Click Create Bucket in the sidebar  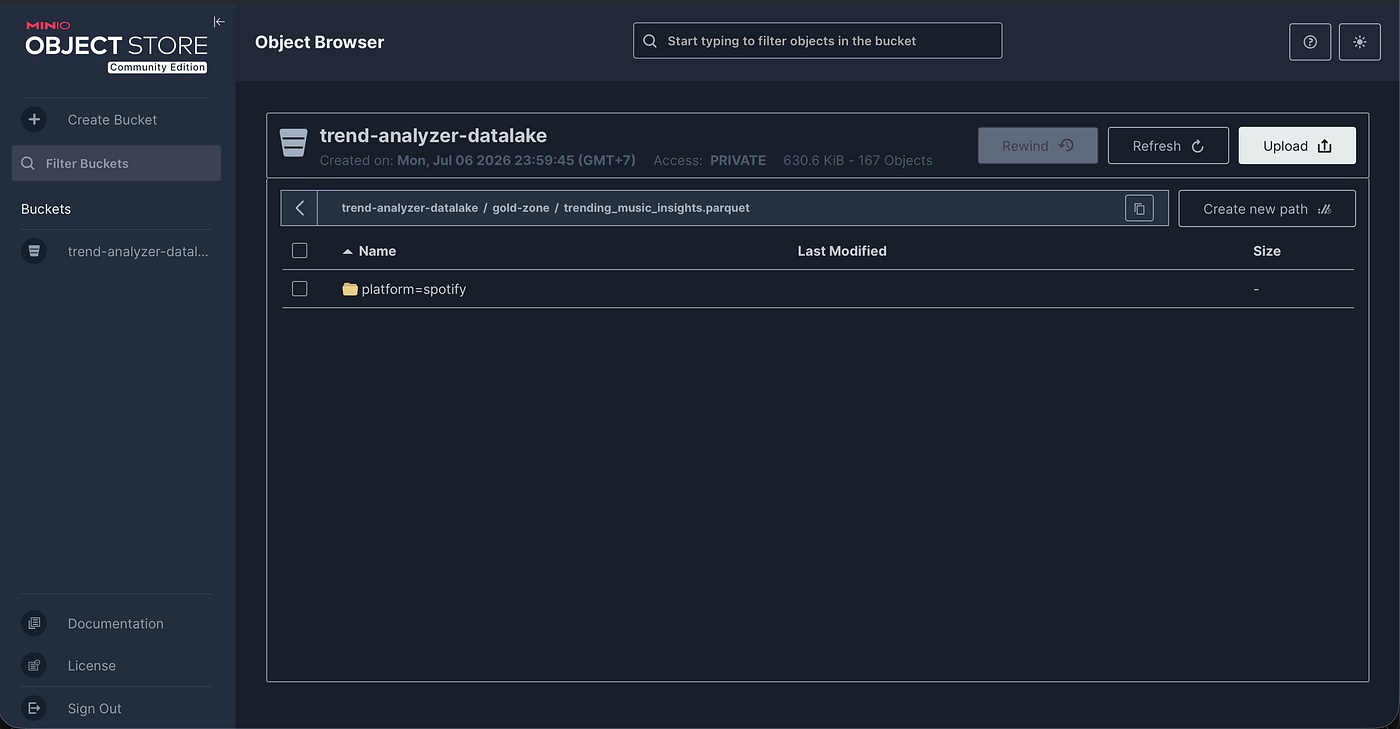point(112,119)
